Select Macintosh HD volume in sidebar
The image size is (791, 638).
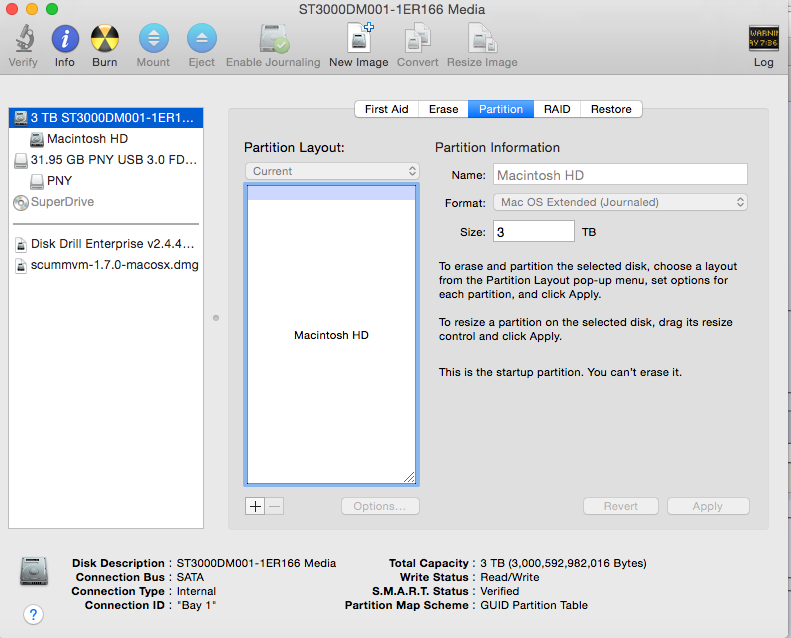(x=106, y=139)
